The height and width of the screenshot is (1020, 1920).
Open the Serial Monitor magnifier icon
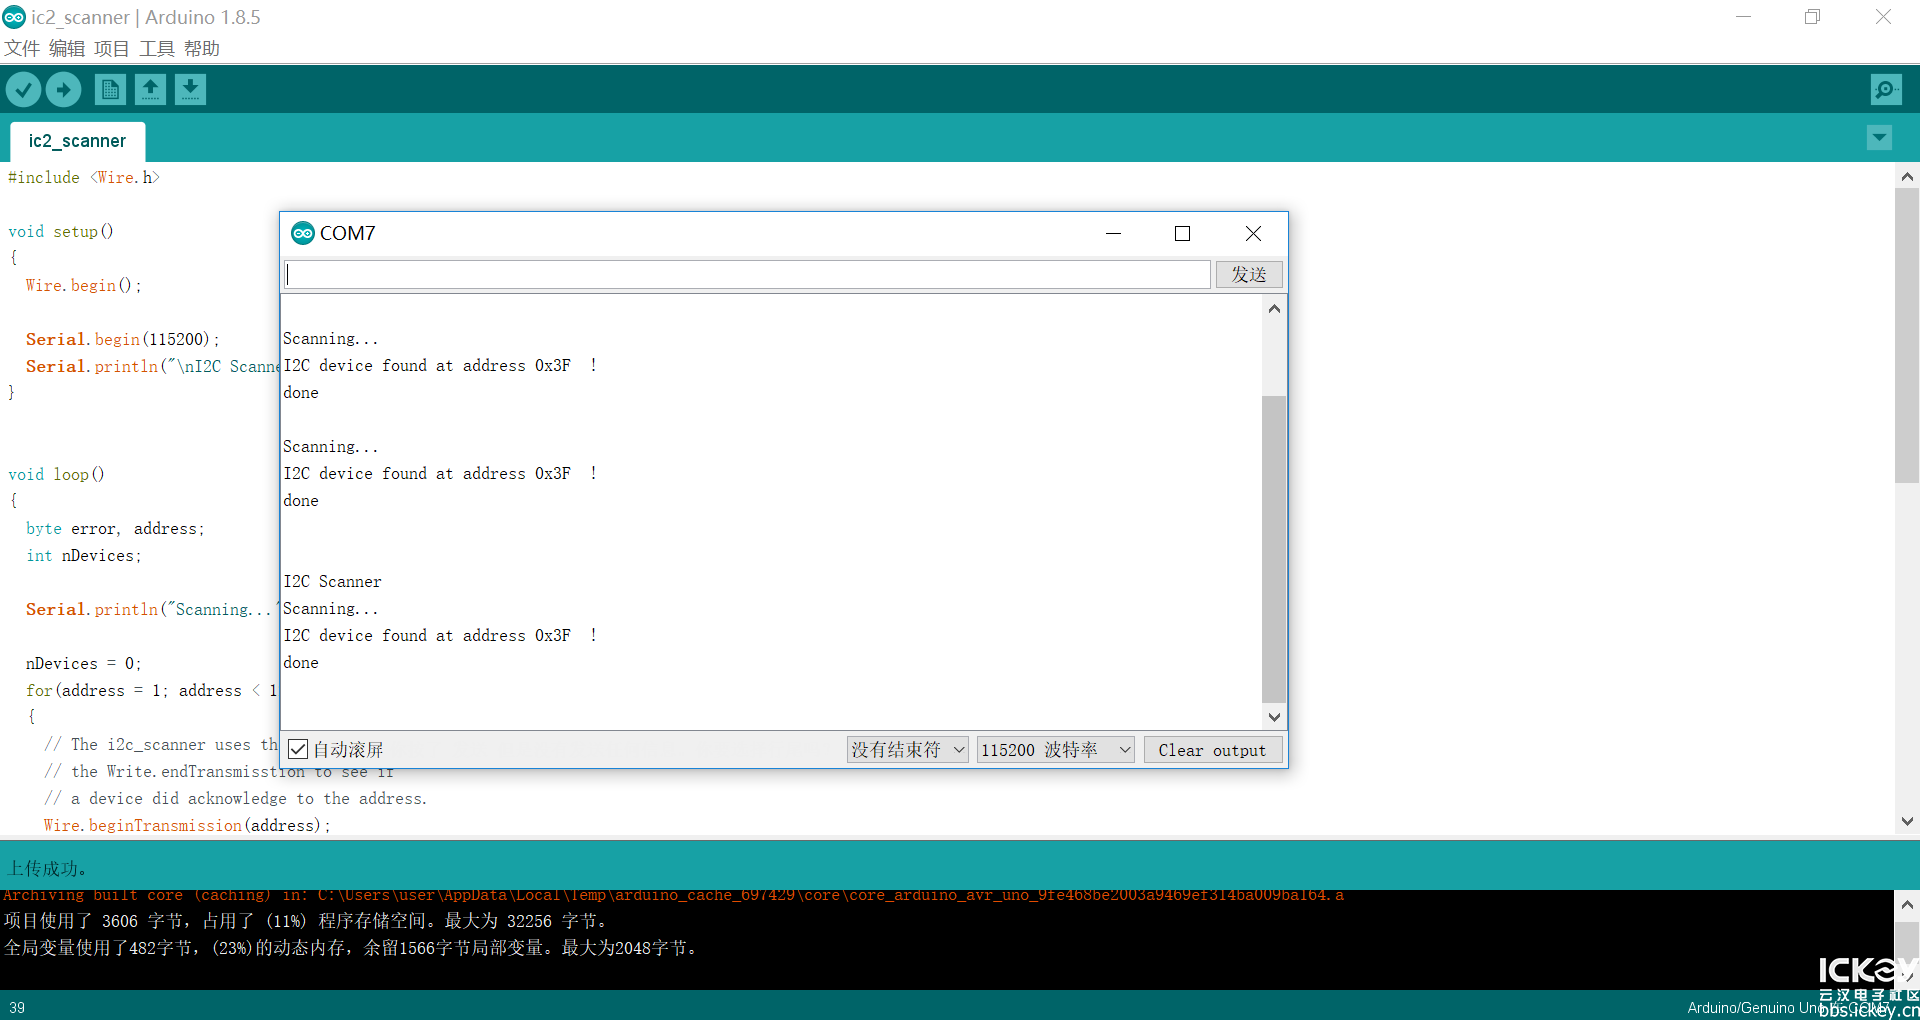click(1886, 90)
